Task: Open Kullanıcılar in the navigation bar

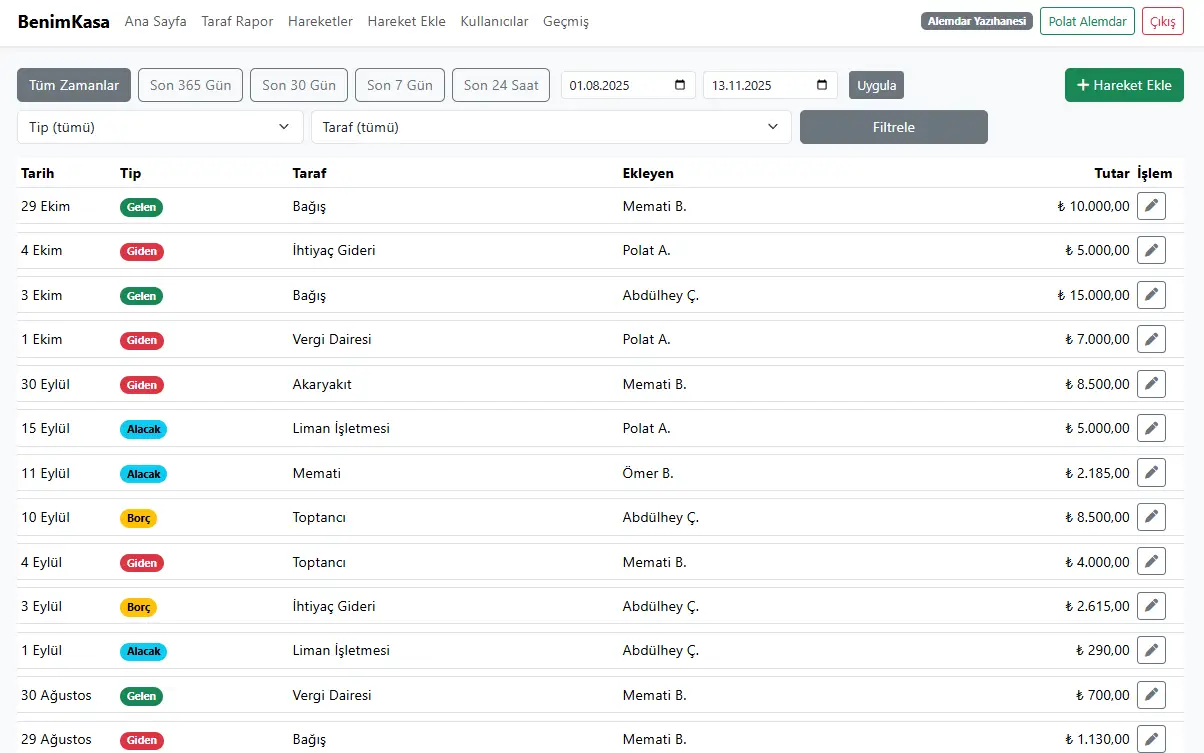Action: [x=494, y=21]
